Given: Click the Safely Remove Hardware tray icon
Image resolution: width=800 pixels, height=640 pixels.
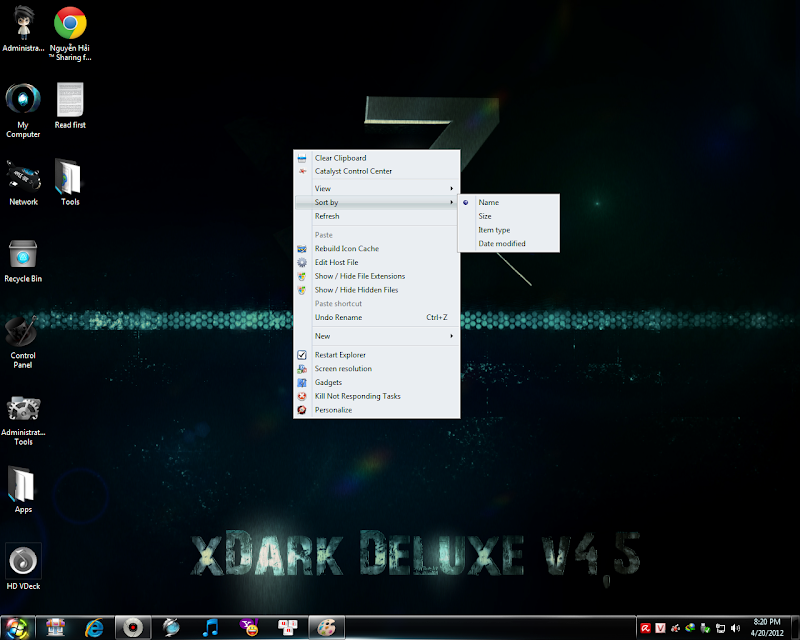Looking at the screenshot, I should click(x=706, y=628).
